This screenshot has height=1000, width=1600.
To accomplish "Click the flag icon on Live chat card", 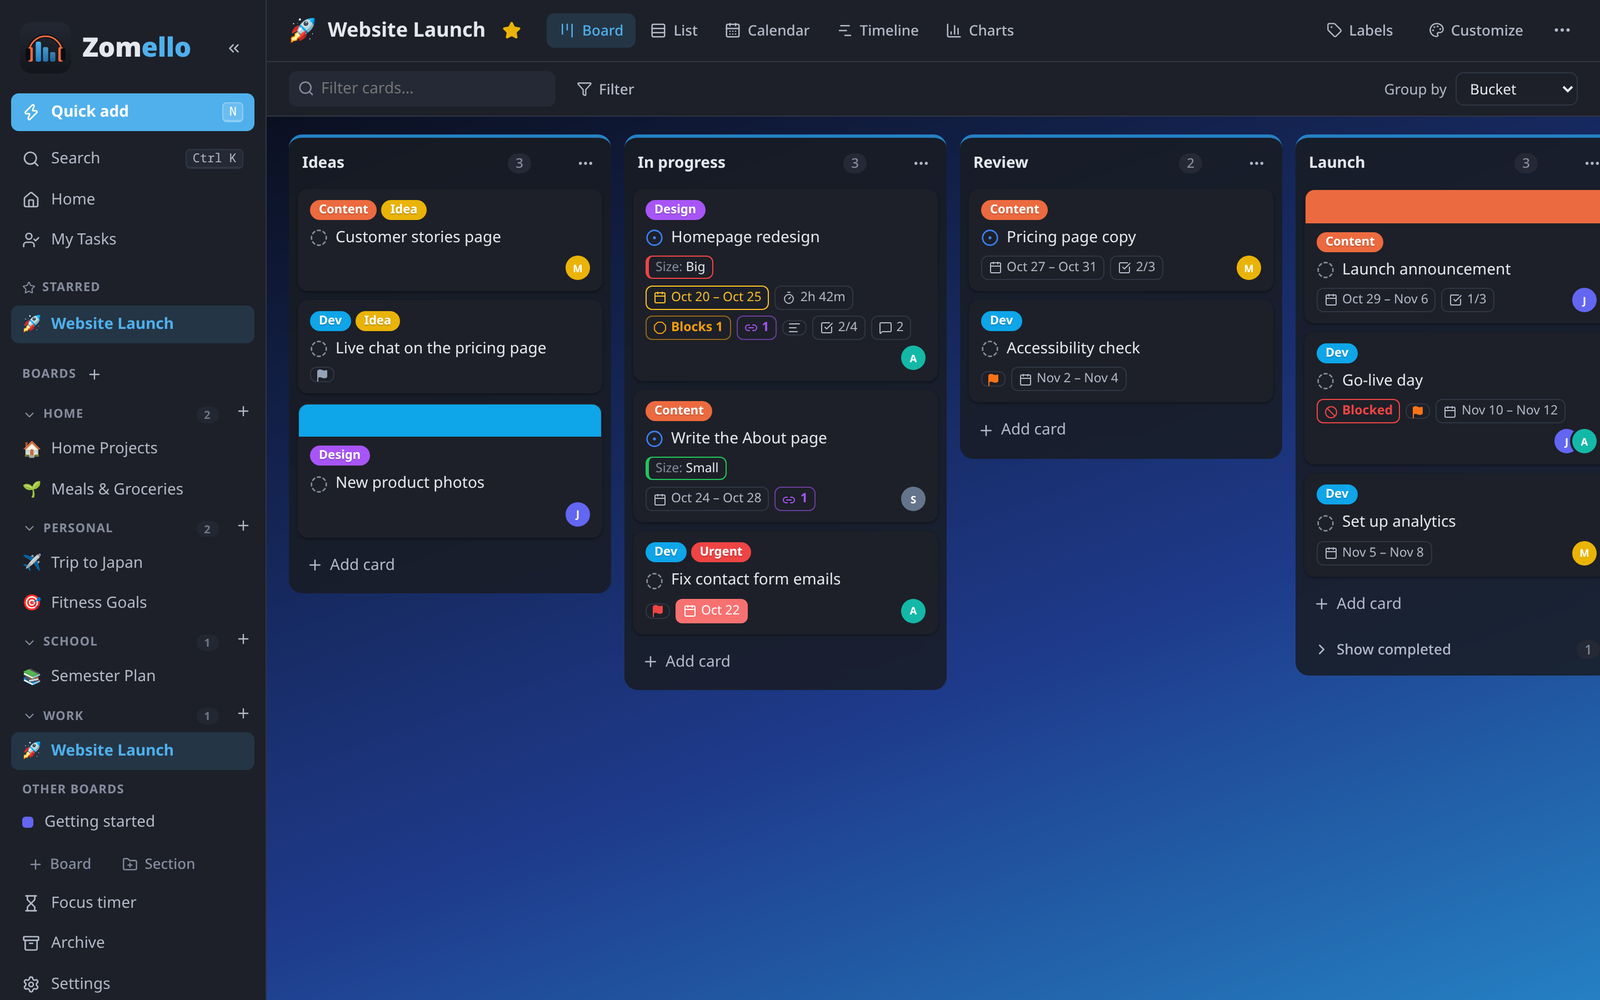I will click(322, 375).
